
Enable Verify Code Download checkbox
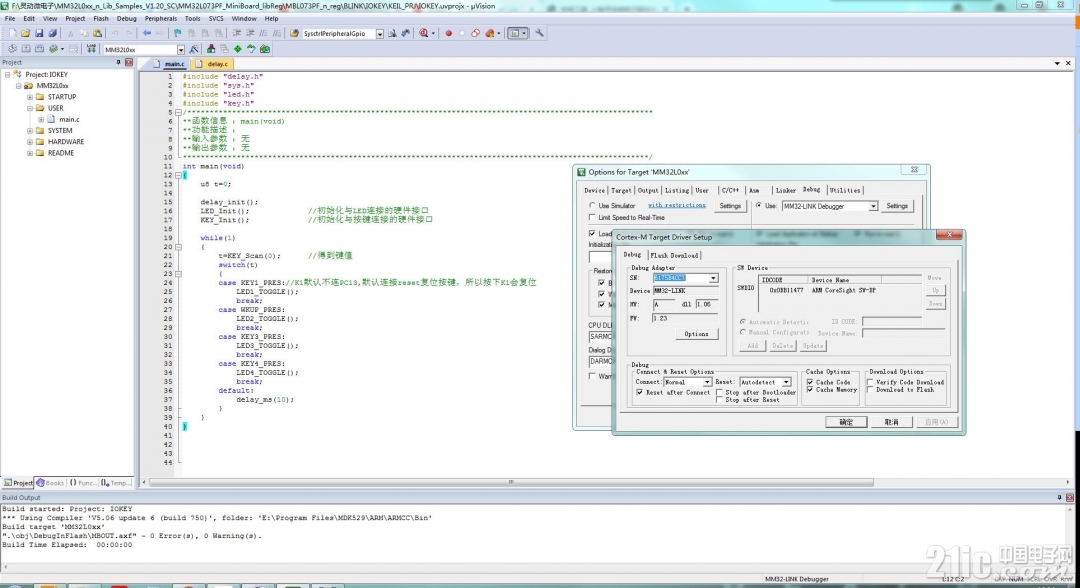click(x=870, y=381)
